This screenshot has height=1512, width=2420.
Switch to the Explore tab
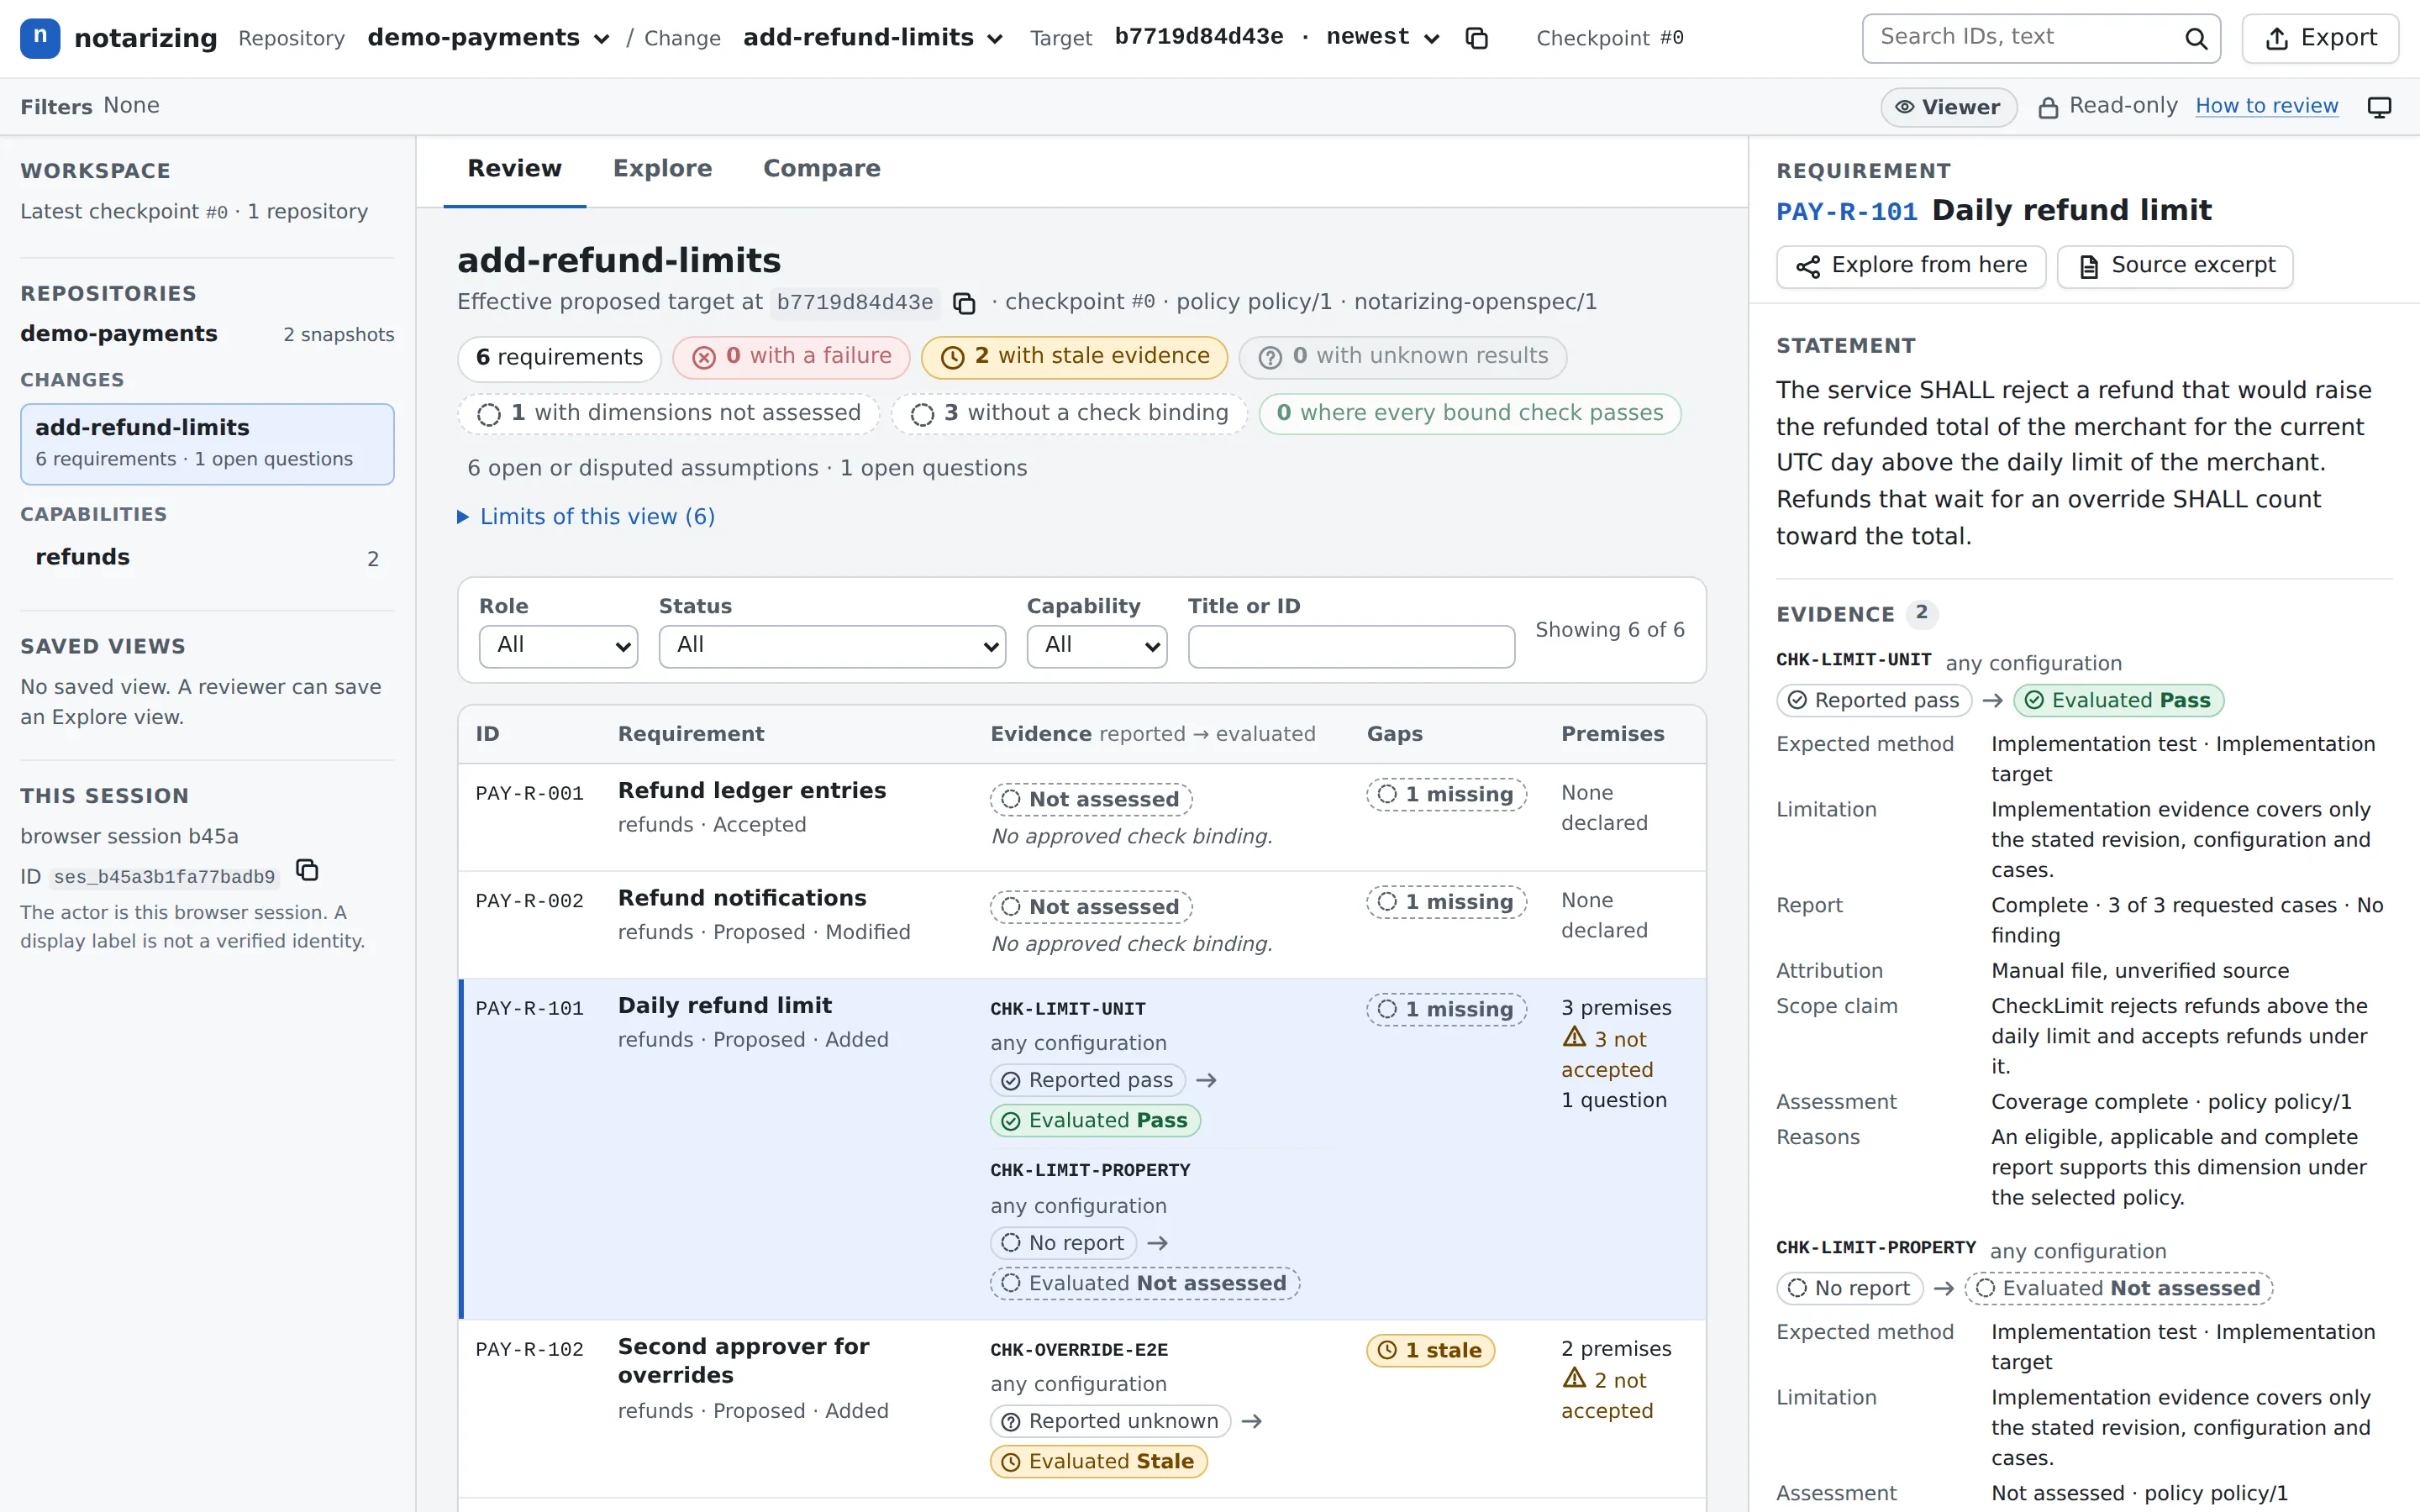pos(662,169)
